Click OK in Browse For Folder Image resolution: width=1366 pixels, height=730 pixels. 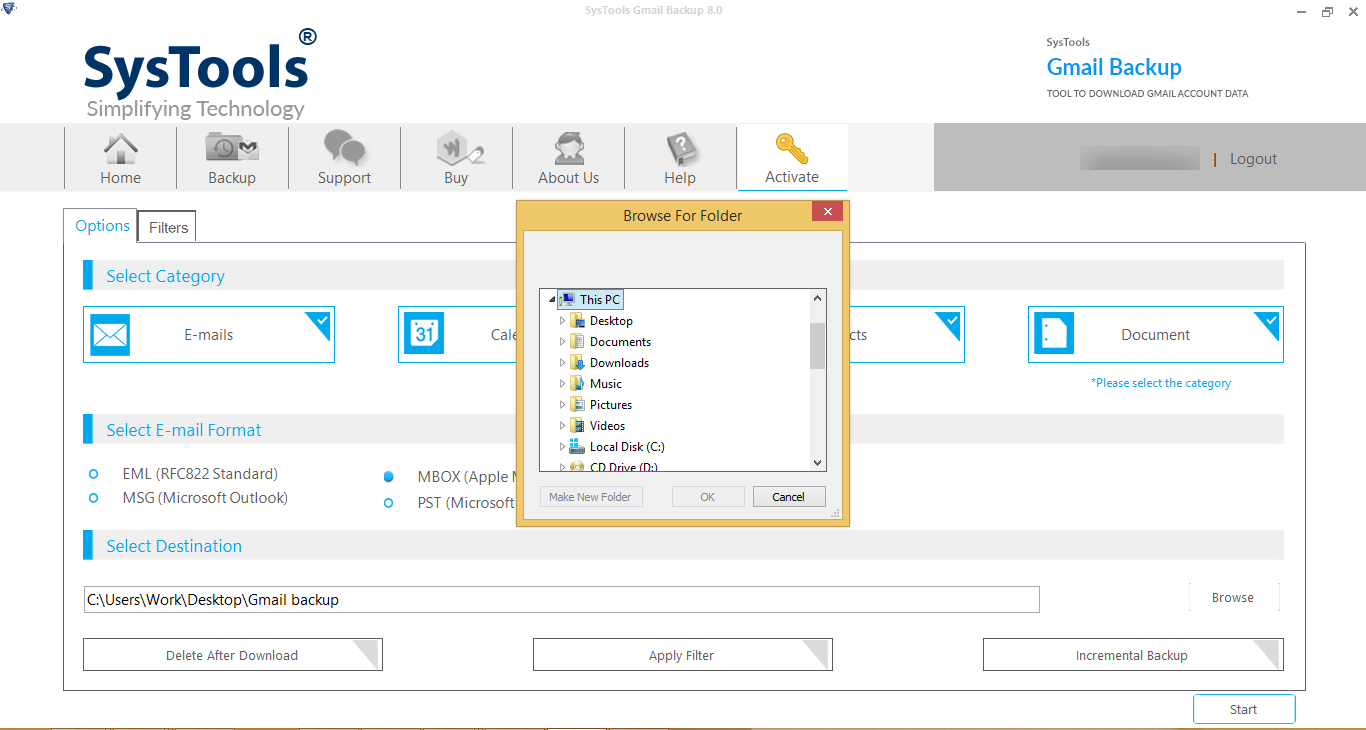[x=708, y=497]
